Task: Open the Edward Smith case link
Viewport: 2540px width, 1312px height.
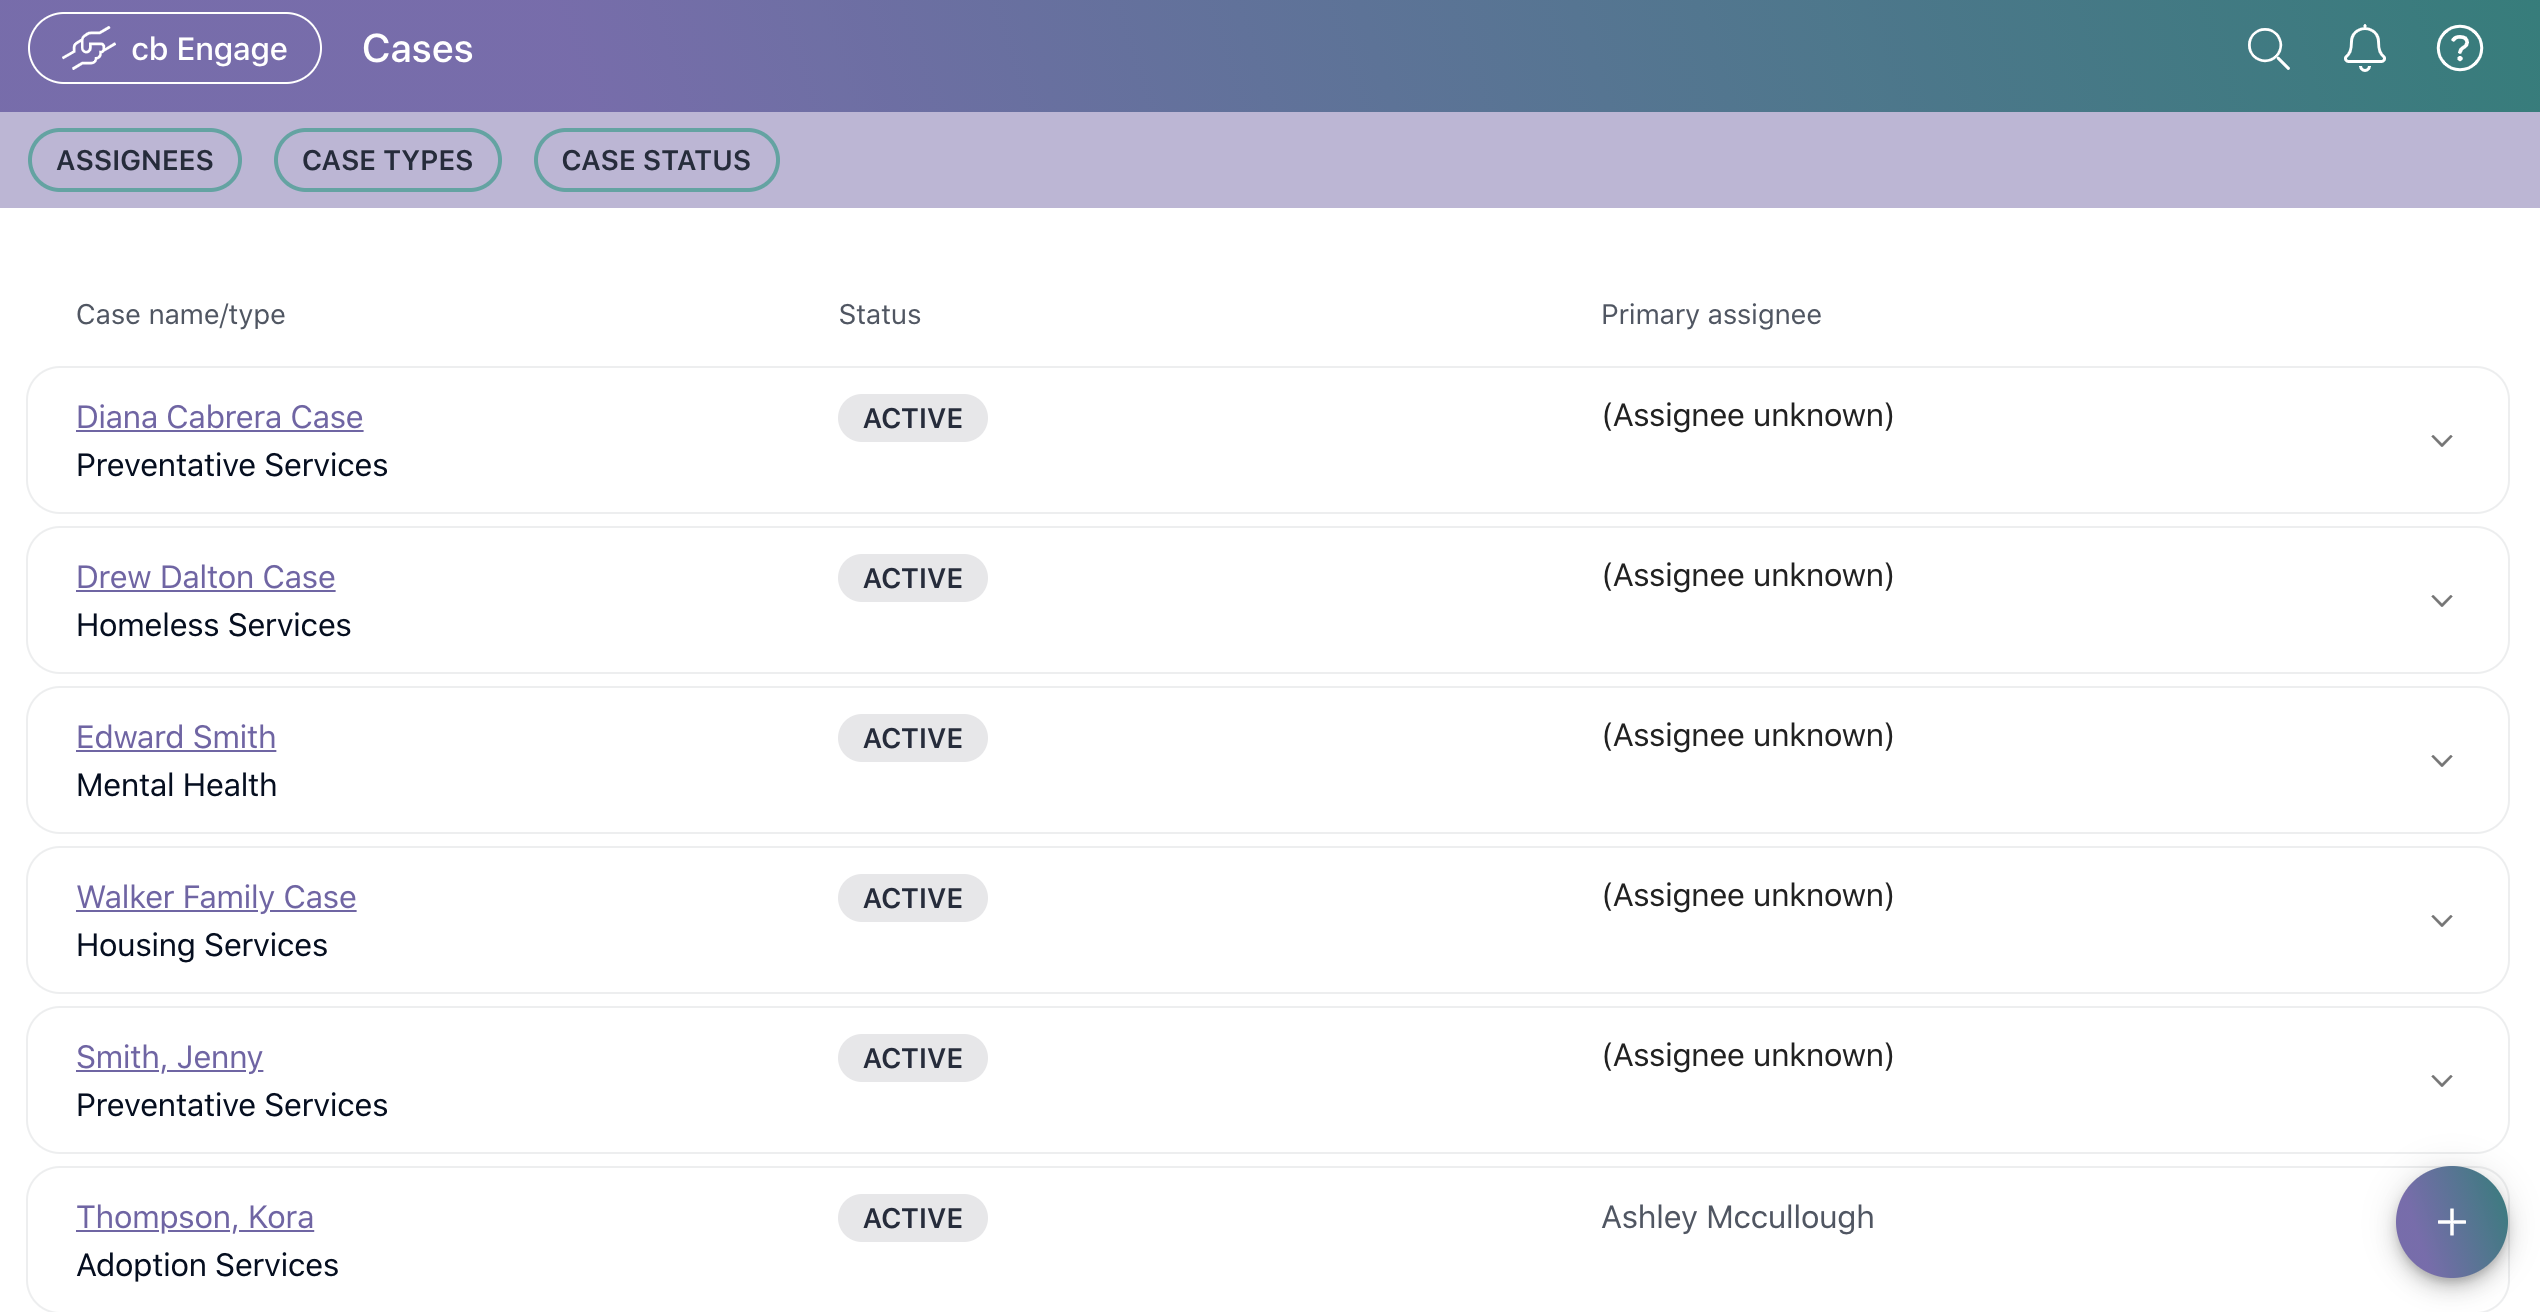Action: tap(176, 736)
